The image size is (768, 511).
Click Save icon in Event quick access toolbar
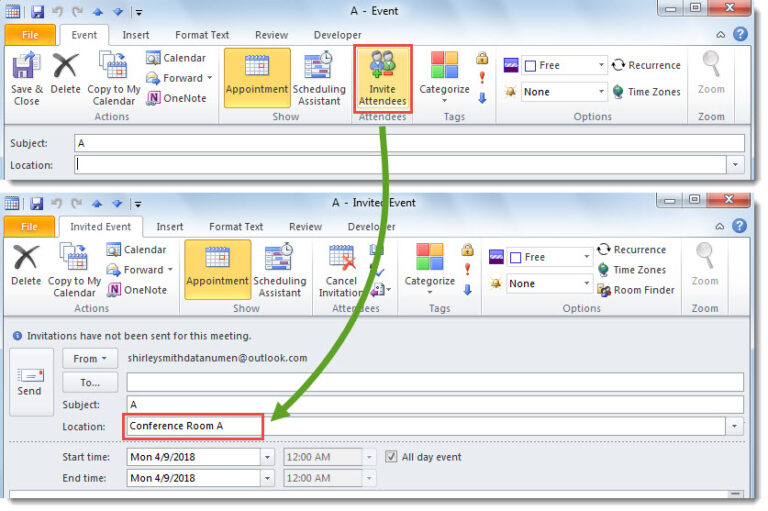[38, 11]
